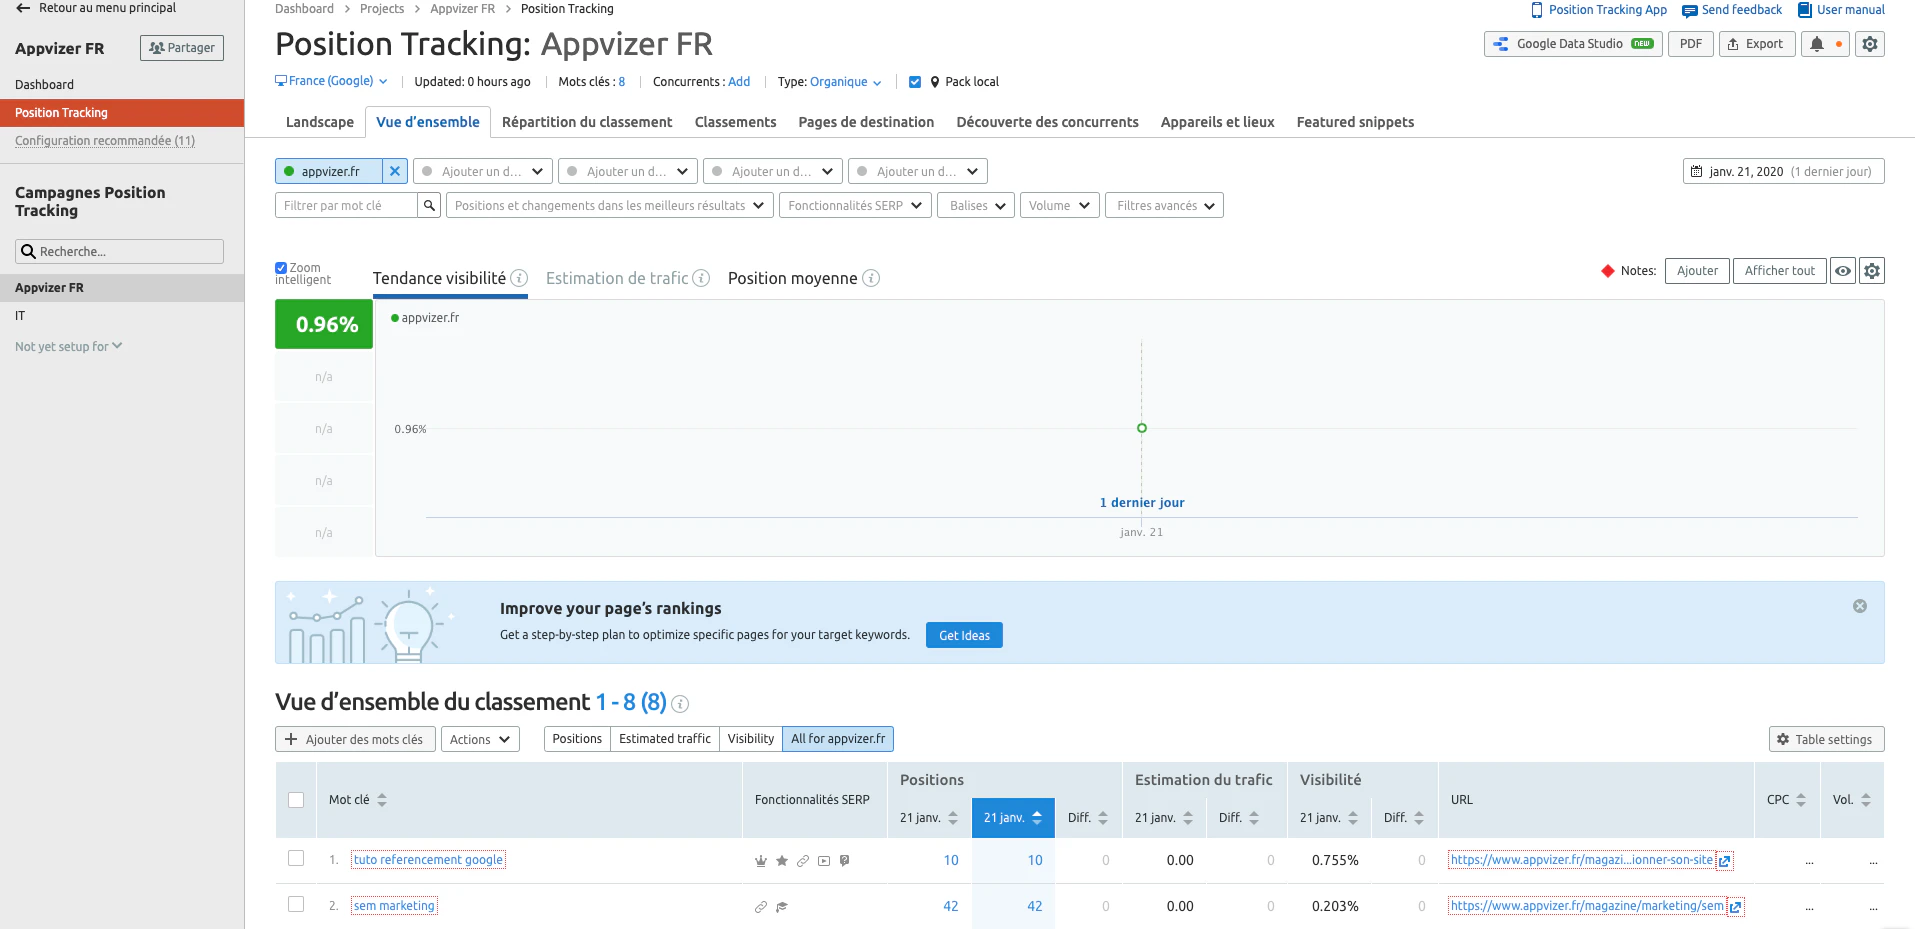Open the Volume filter dropdown

click(x=1060, y=205)
